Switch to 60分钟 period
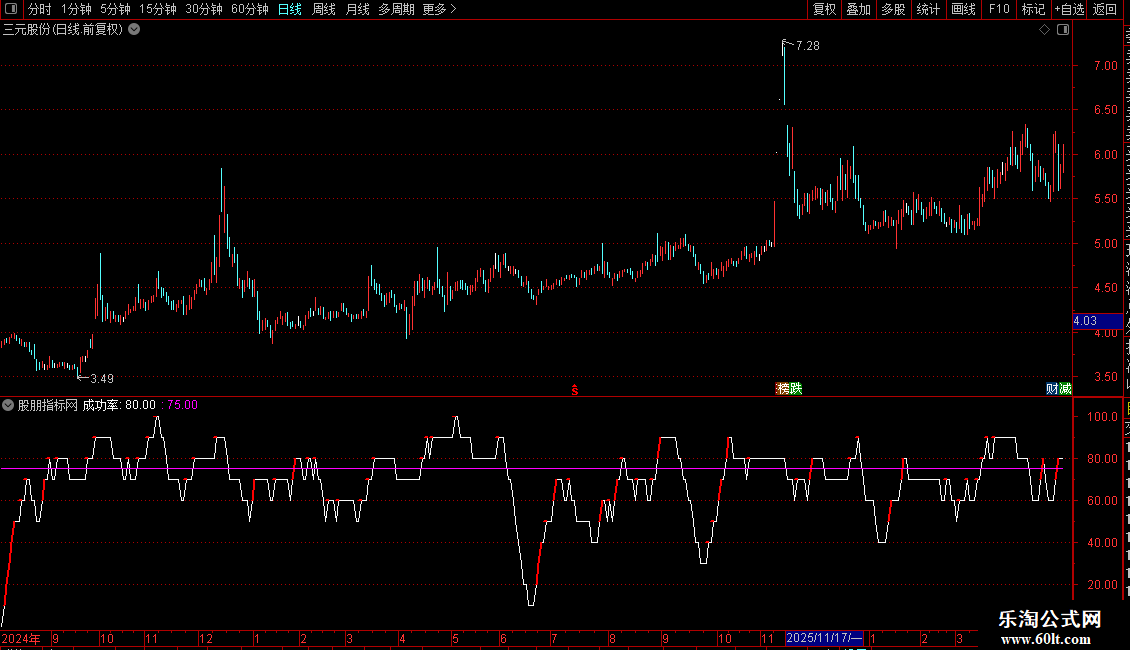This screenshot has height=650, width=1130. coord(249,9)
